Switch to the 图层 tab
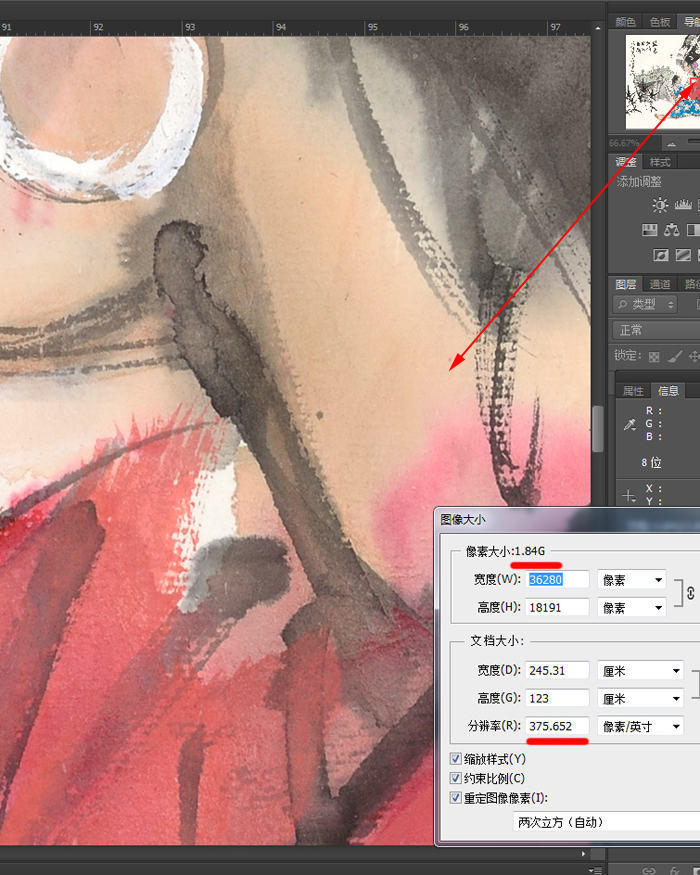 click(x=626, y=284)
